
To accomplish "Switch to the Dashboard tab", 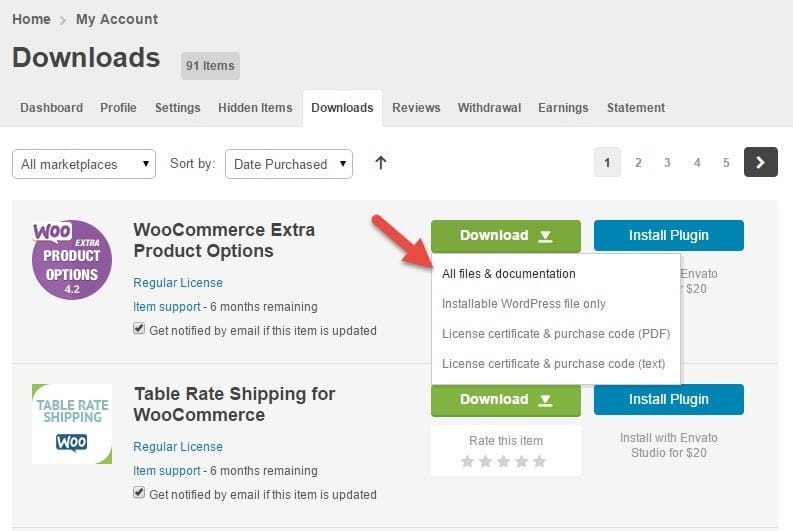I will pos(52,108).
